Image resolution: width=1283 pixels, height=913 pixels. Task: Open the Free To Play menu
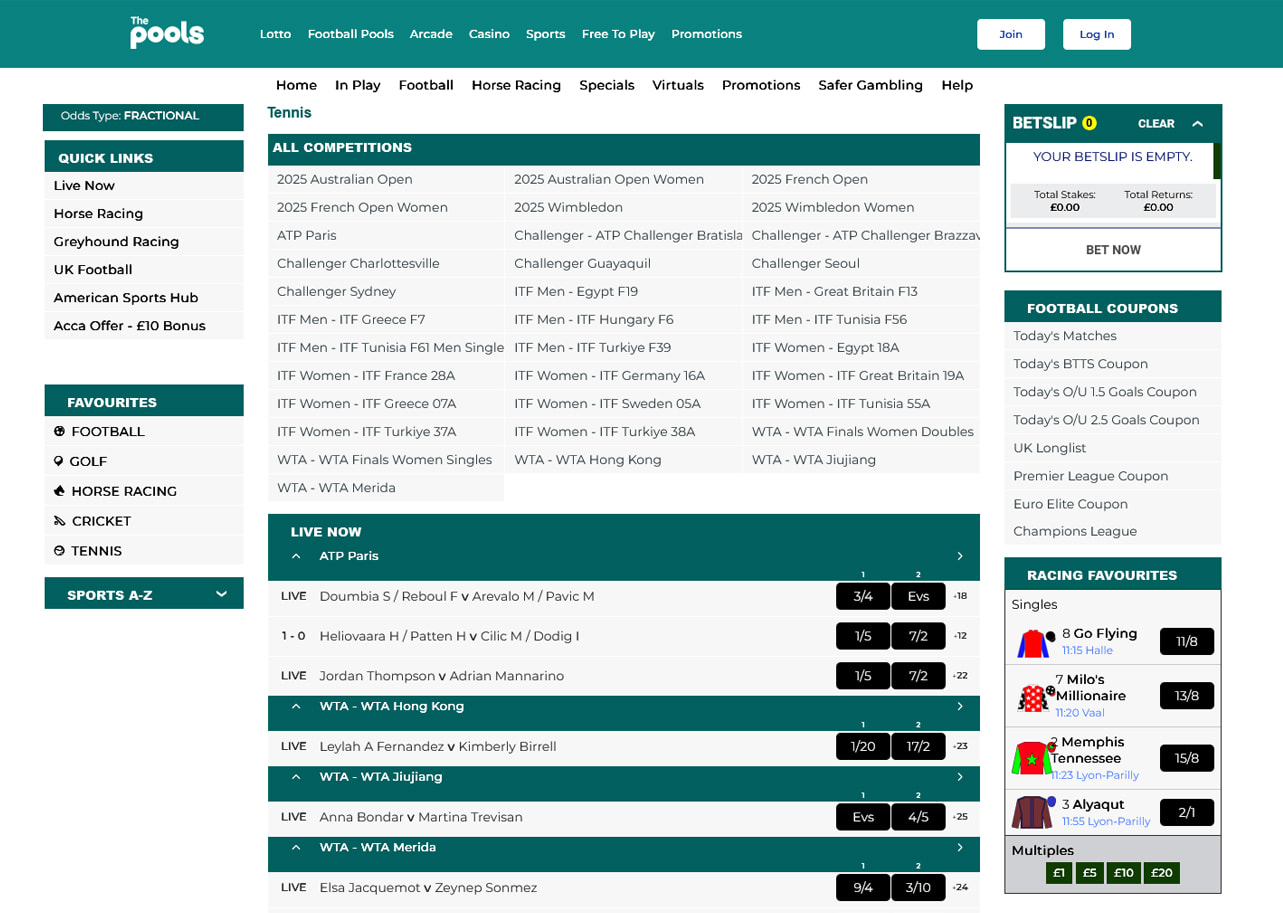[x=618, y=34]
